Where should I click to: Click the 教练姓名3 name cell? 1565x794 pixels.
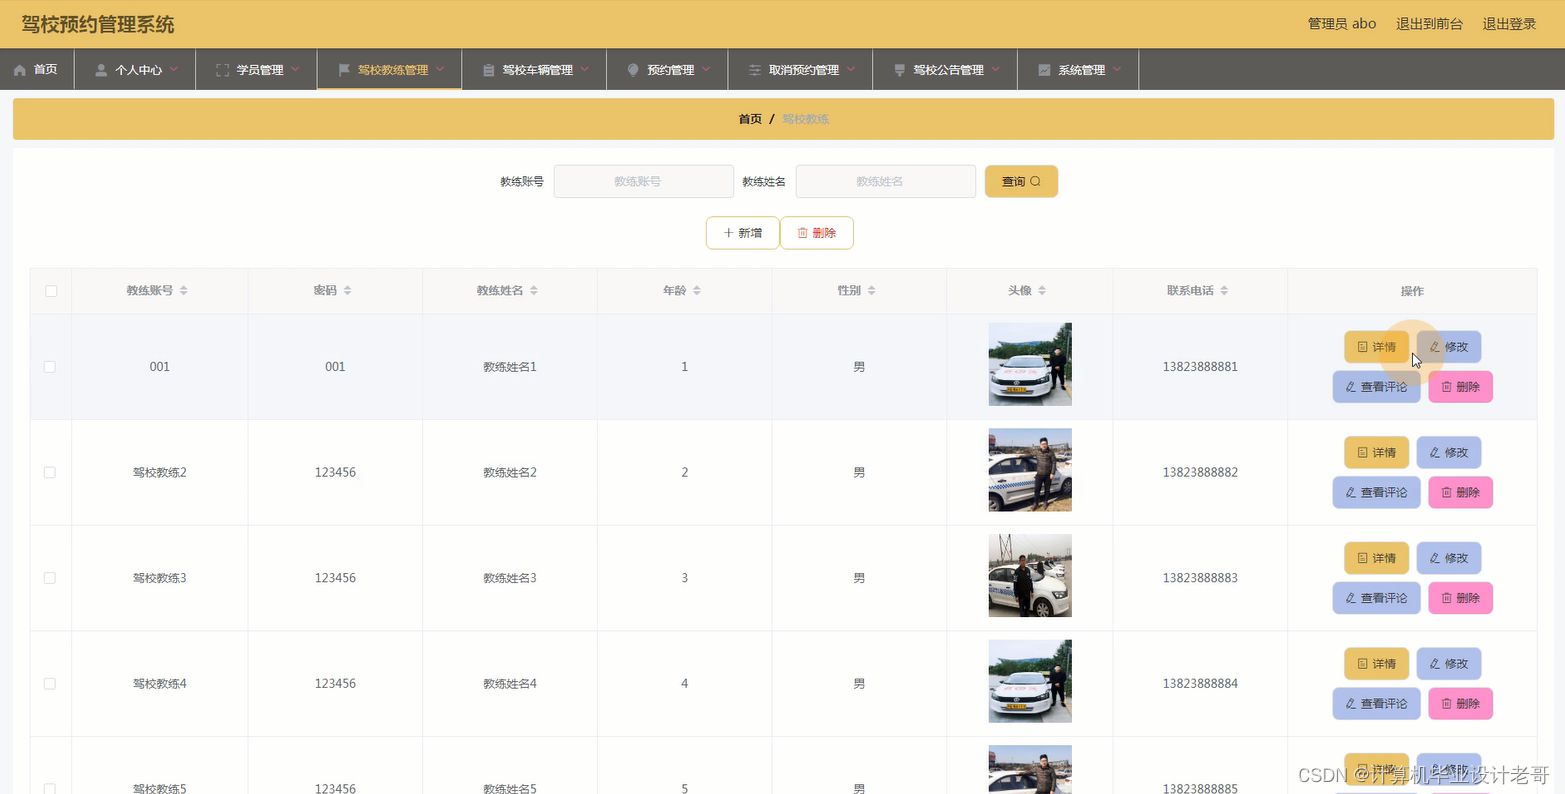pyautogui.click(x=510, y=578)
